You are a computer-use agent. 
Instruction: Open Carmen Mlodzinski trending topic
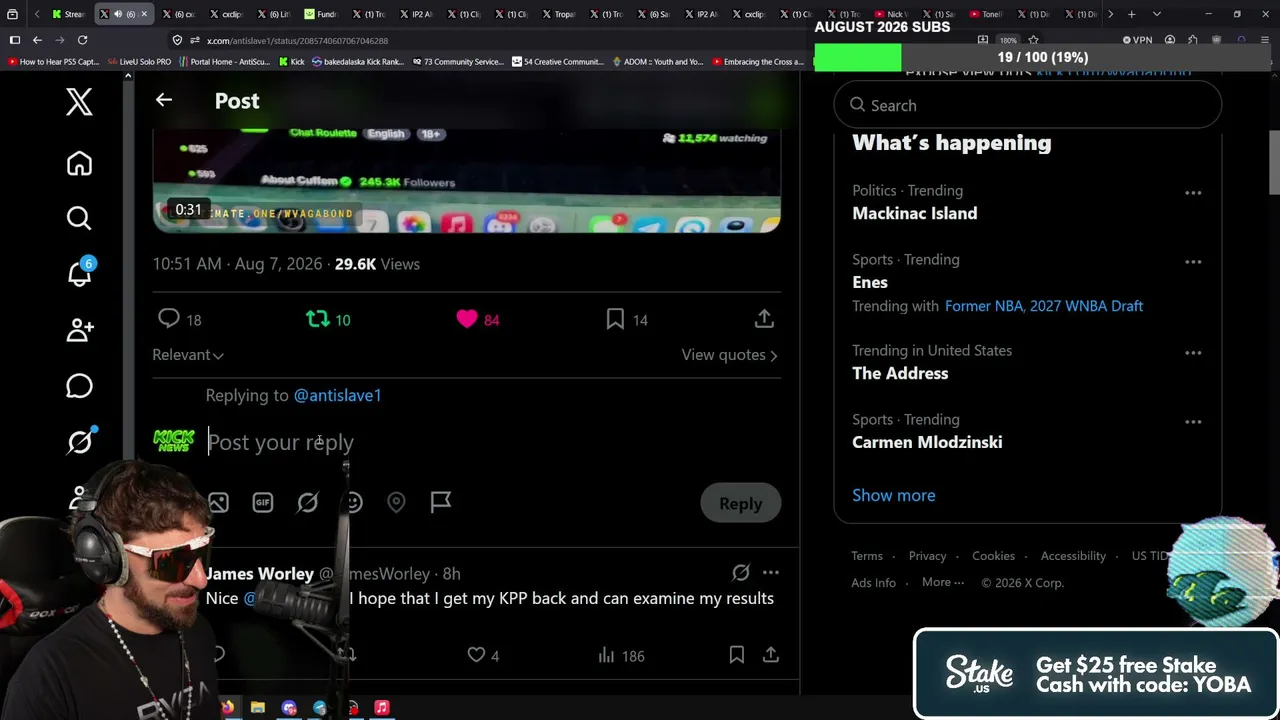[927, 442]
